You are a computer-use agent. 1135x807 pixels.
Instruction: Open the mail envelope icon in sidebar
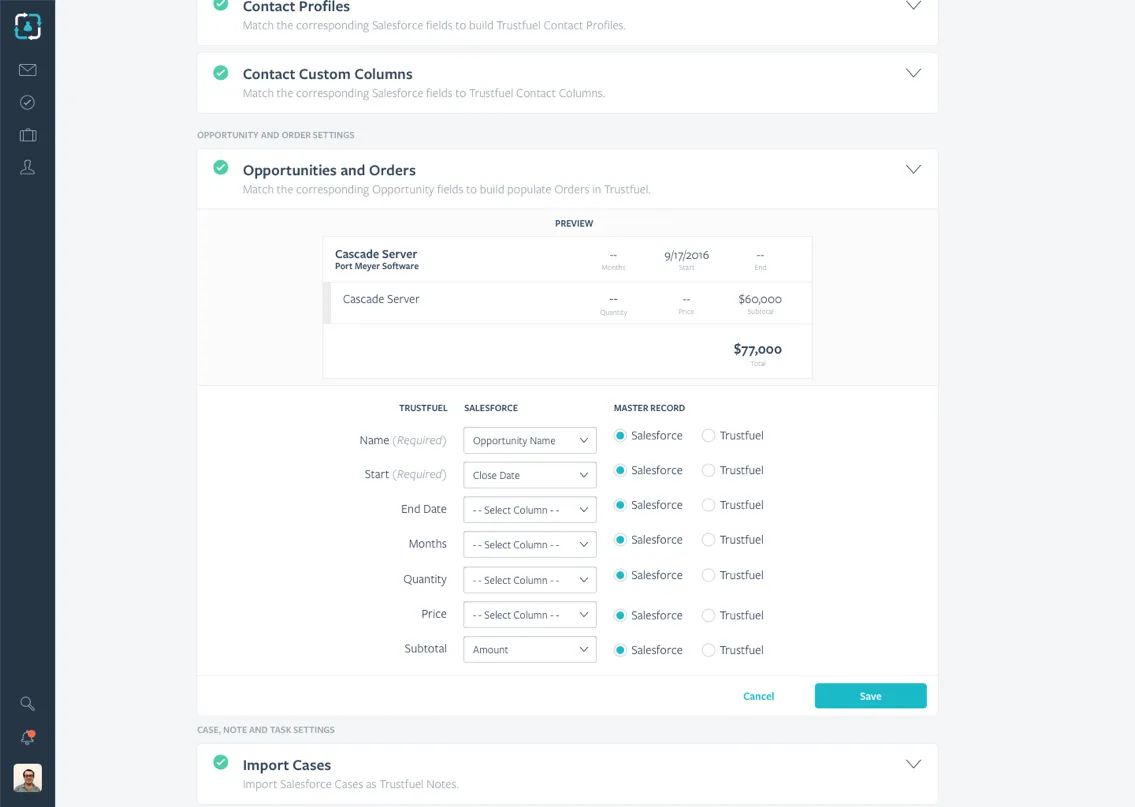click(27, 70)
